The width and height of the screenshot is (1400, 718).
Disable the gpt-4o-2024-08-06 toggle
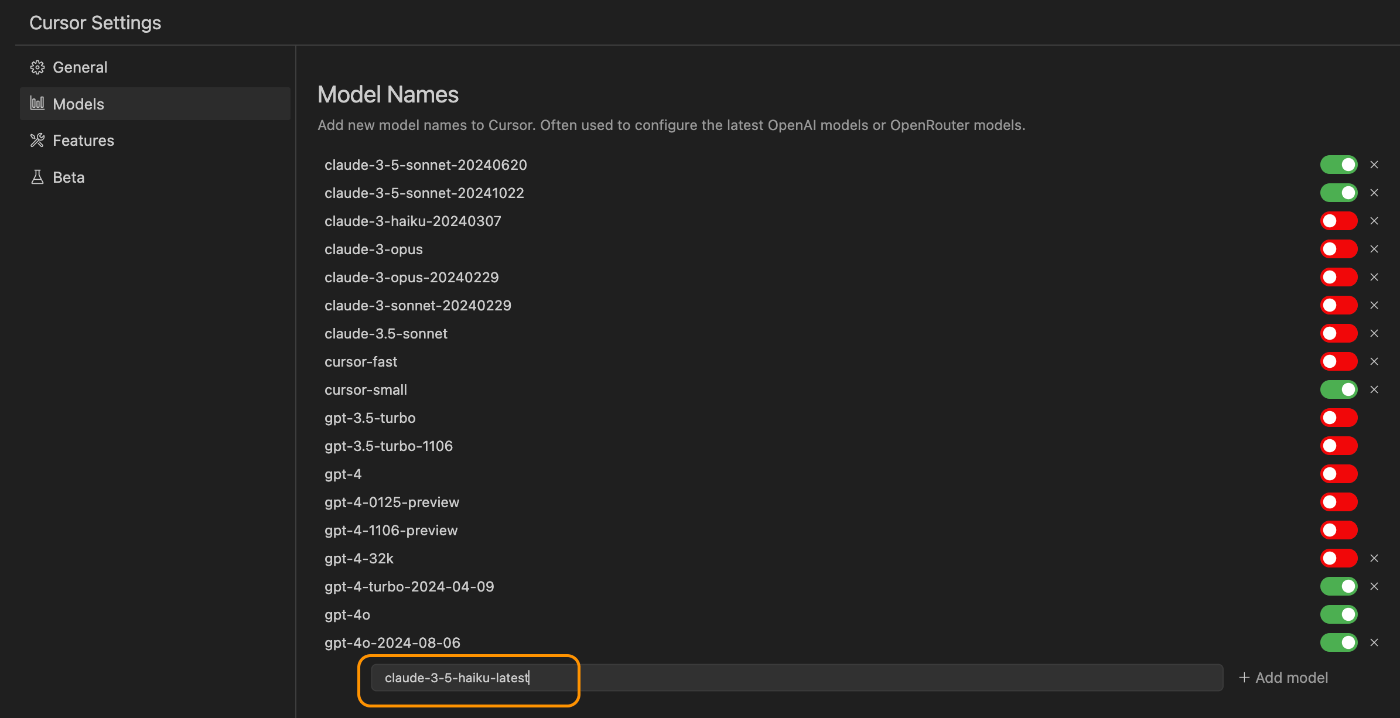(1339, 642)
